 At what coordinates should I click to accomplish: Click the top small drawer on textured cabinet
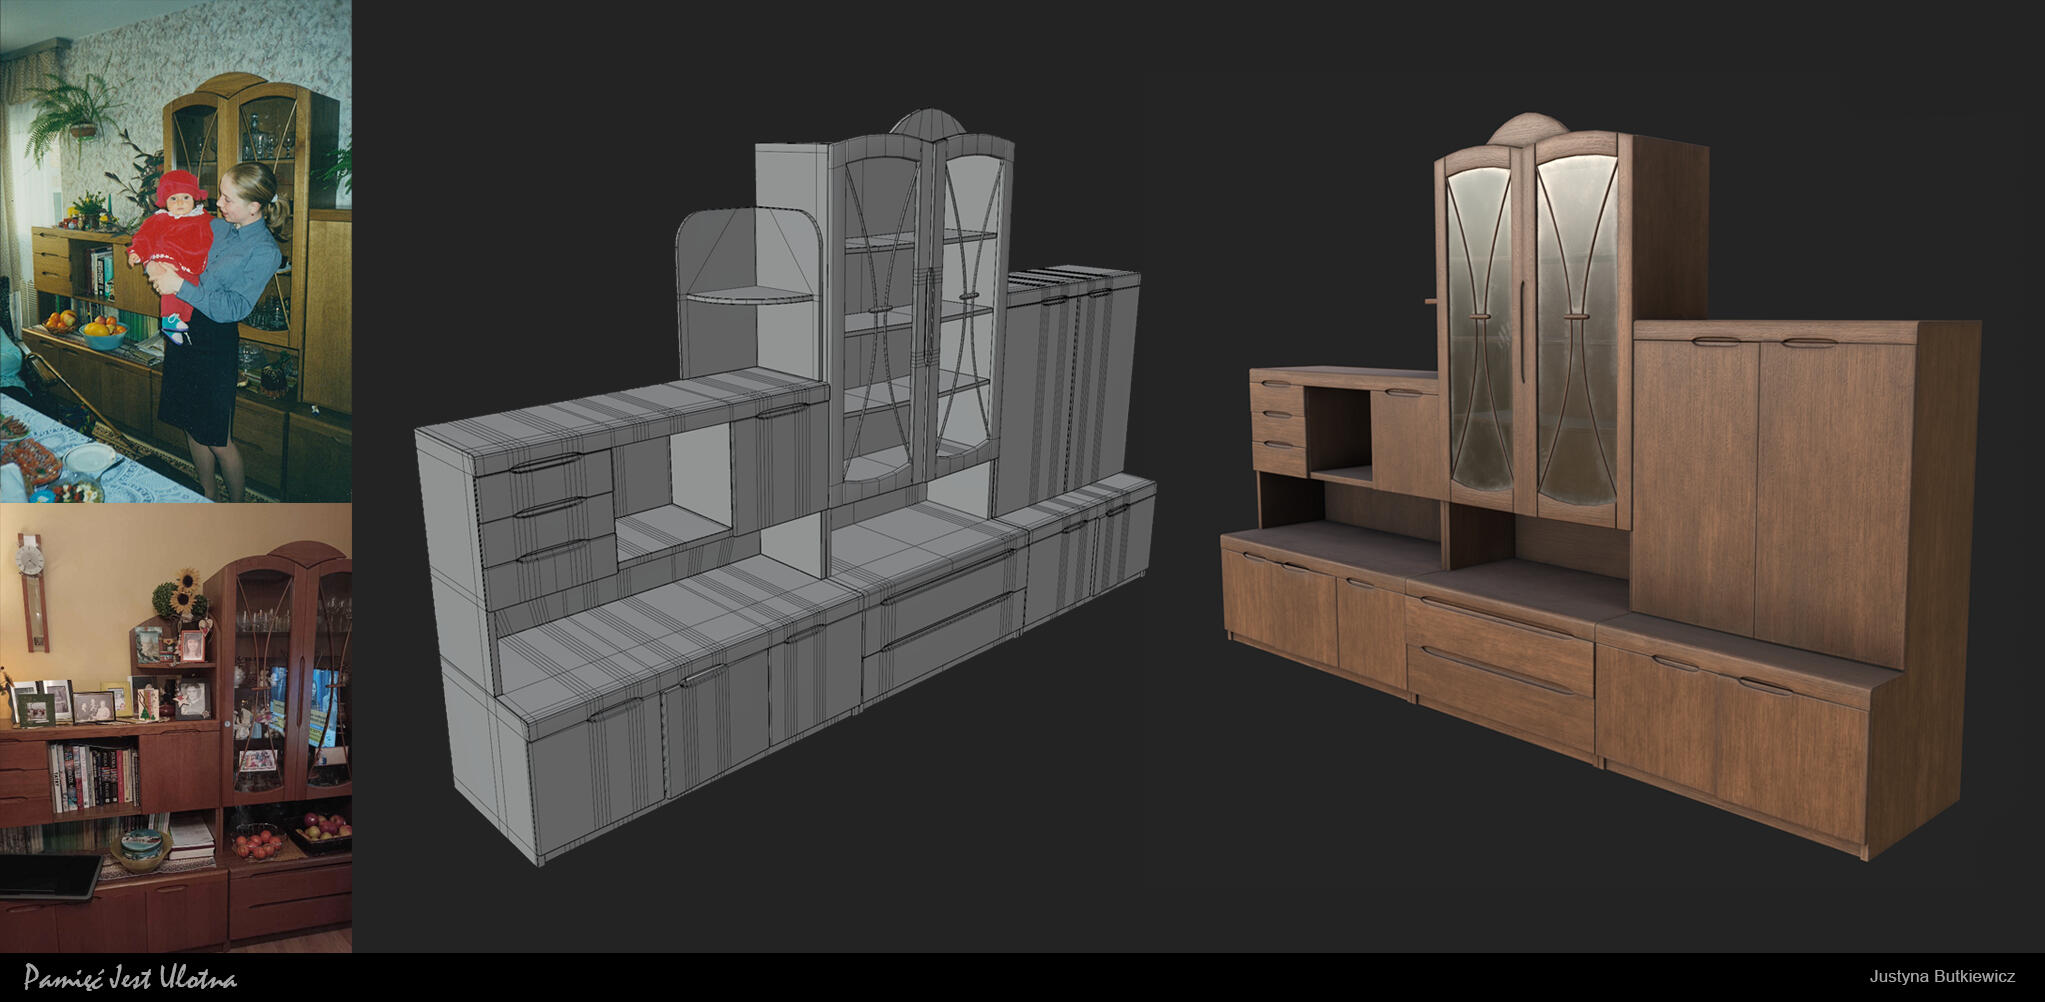coord(1278,383)
